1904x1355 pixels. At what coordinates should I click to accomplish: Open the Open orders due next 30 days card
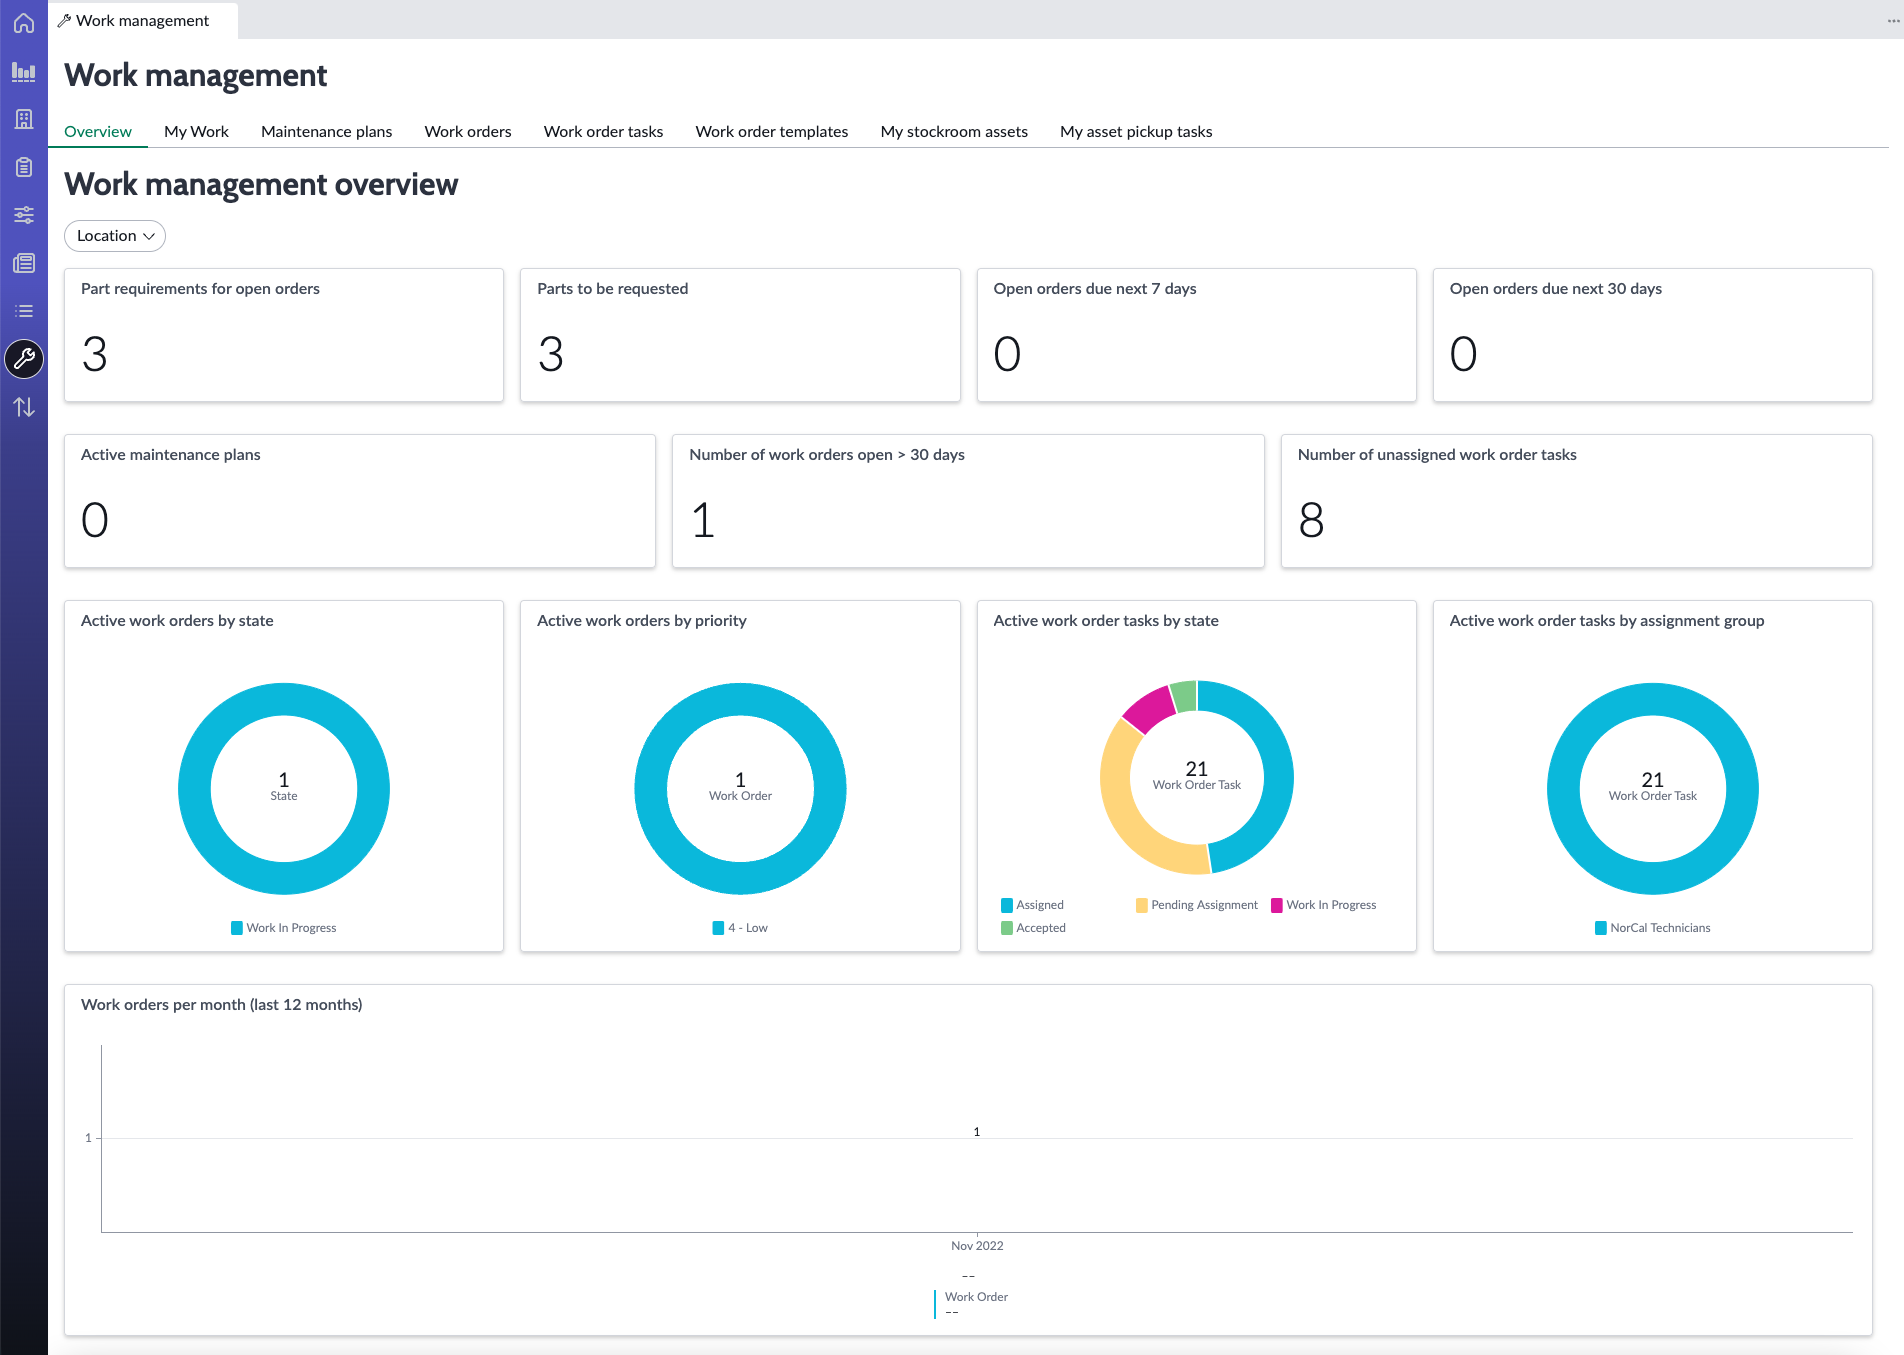click(1652, 335)
